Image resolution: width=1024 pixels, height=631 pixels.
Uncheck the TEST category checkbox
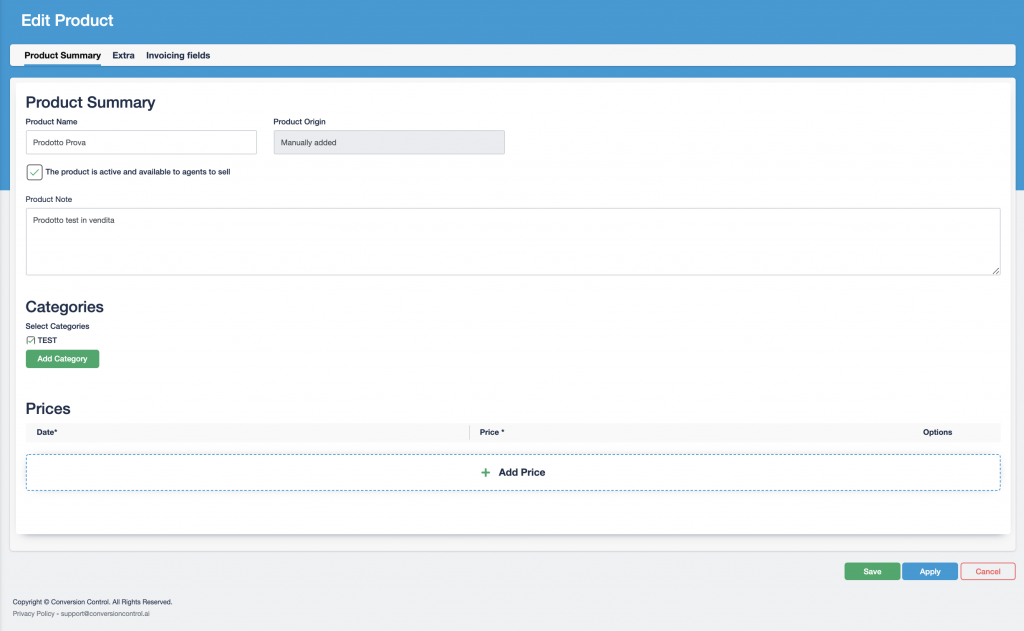coord(31,341)
